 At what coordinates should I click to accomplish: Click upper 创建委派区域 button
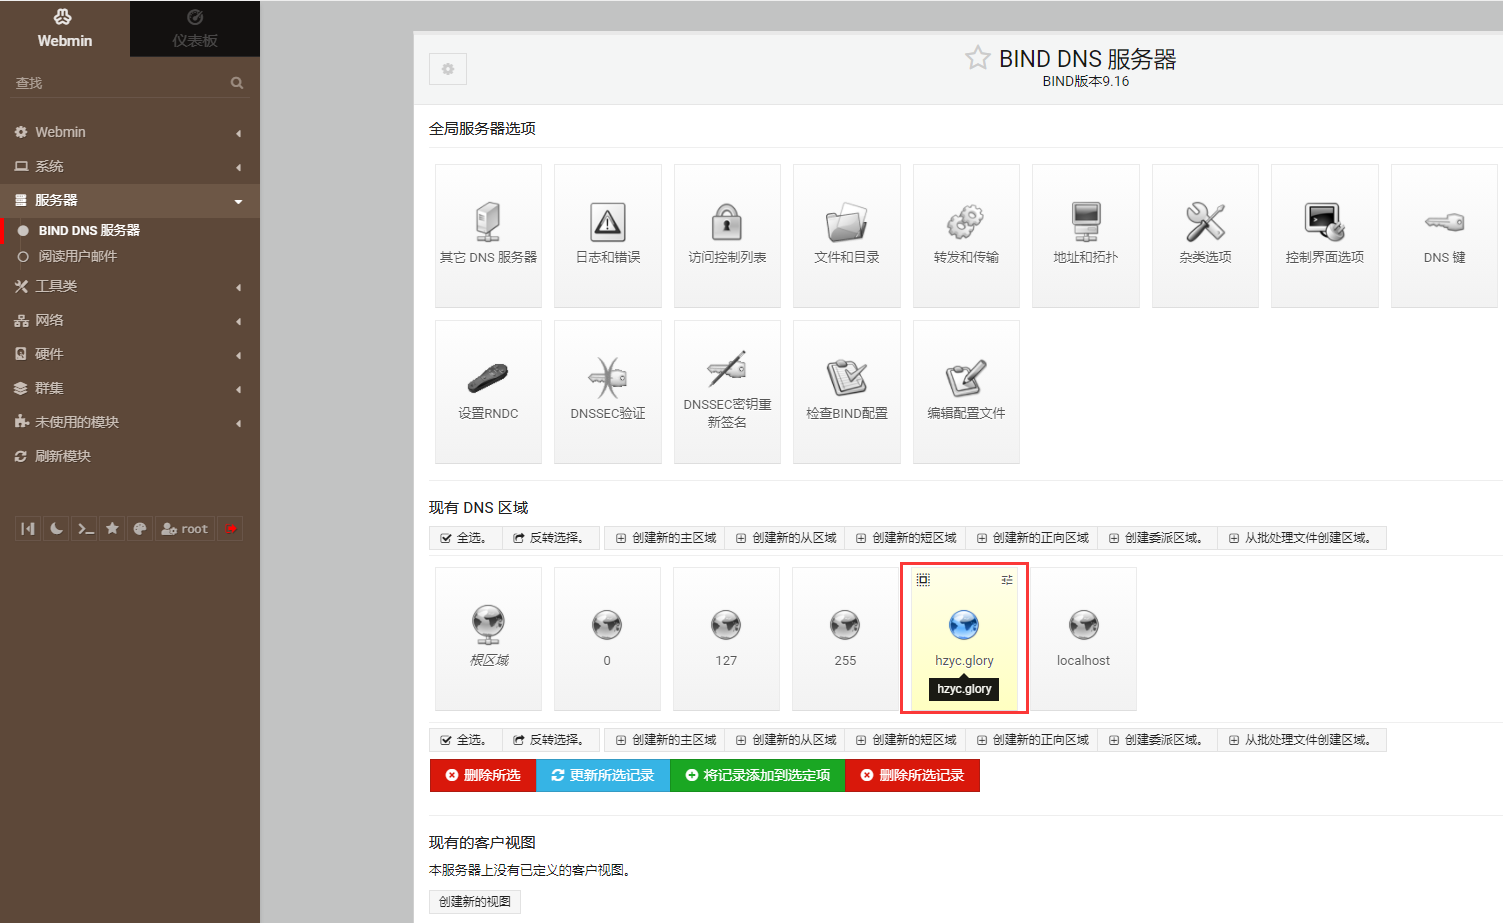(x=1158, y=538)
